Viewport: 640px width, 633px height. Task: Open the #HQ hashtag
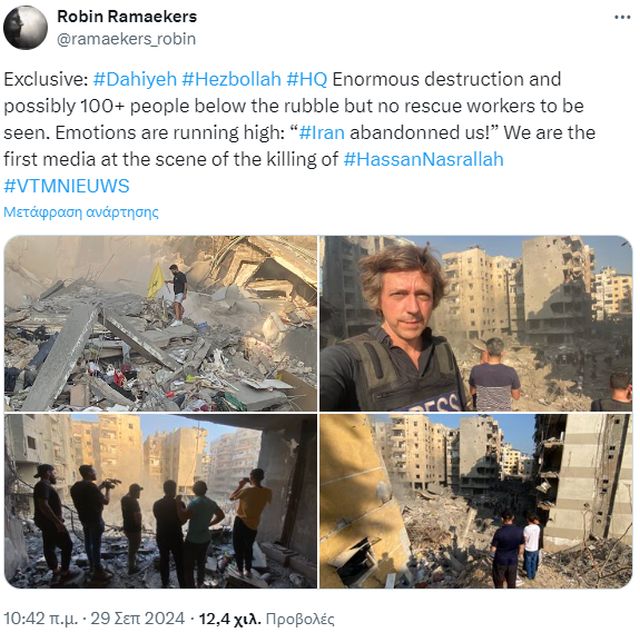pyautogui.click(x=307, y=79)
